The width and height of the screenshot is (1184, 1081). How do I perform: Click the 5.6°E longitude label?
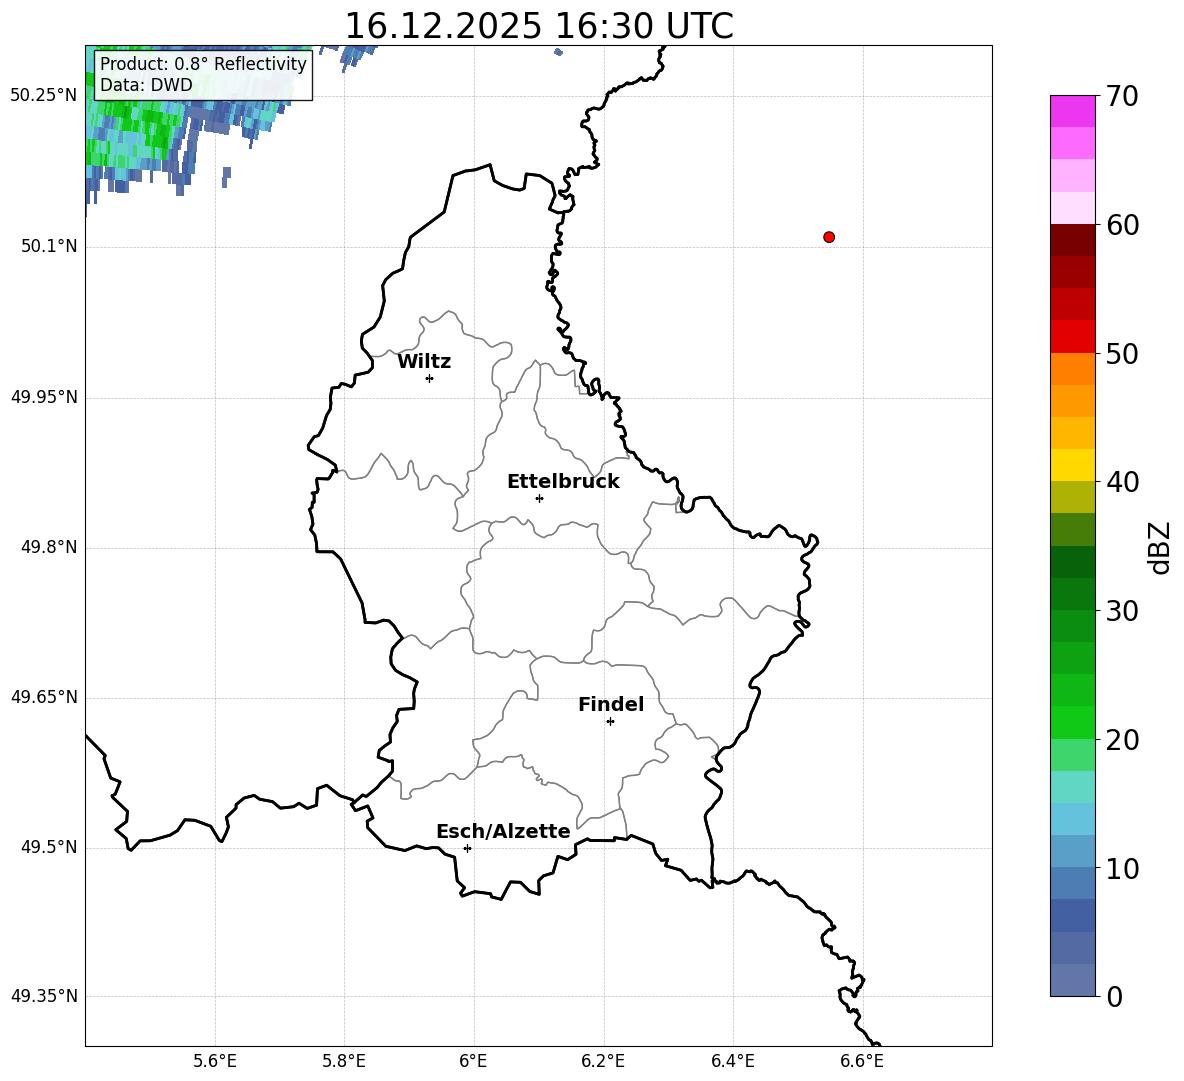tap(215, 1061)
